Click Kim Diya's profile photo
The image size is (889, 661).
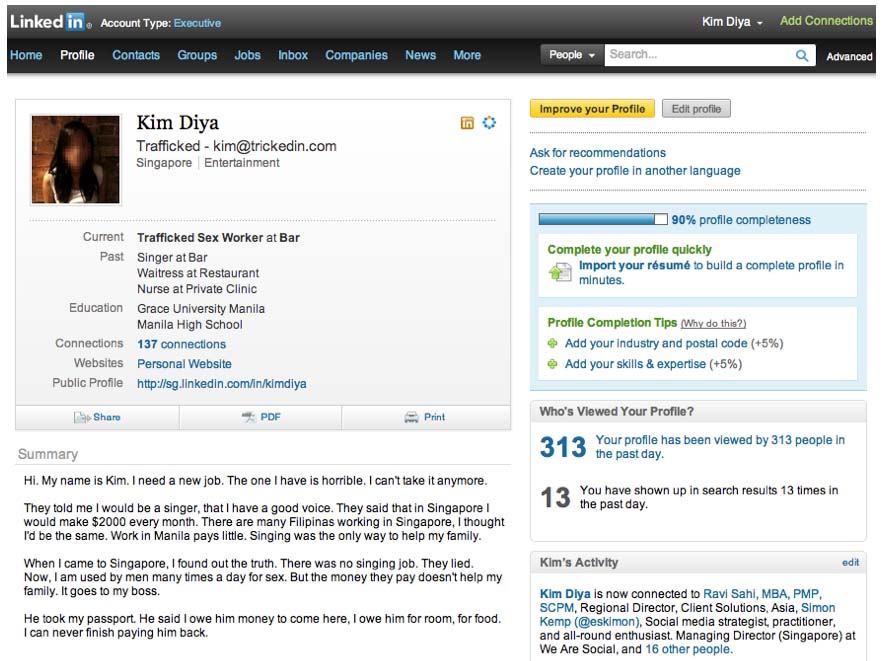75,159
